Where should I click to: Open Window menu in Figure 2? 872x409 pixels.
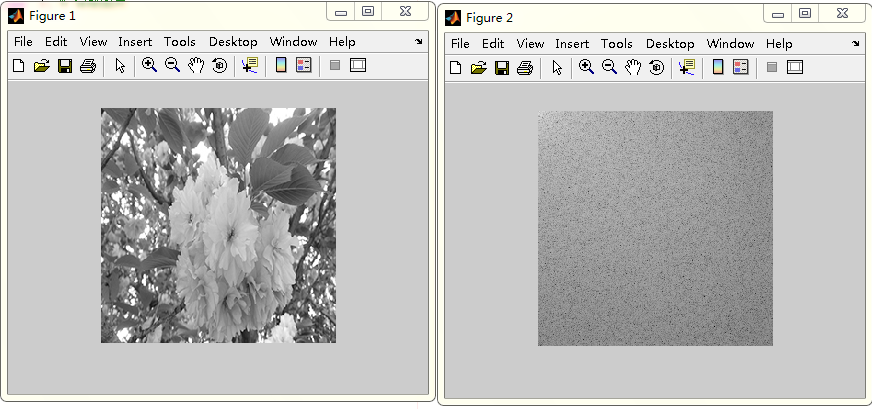pos(730,43)
